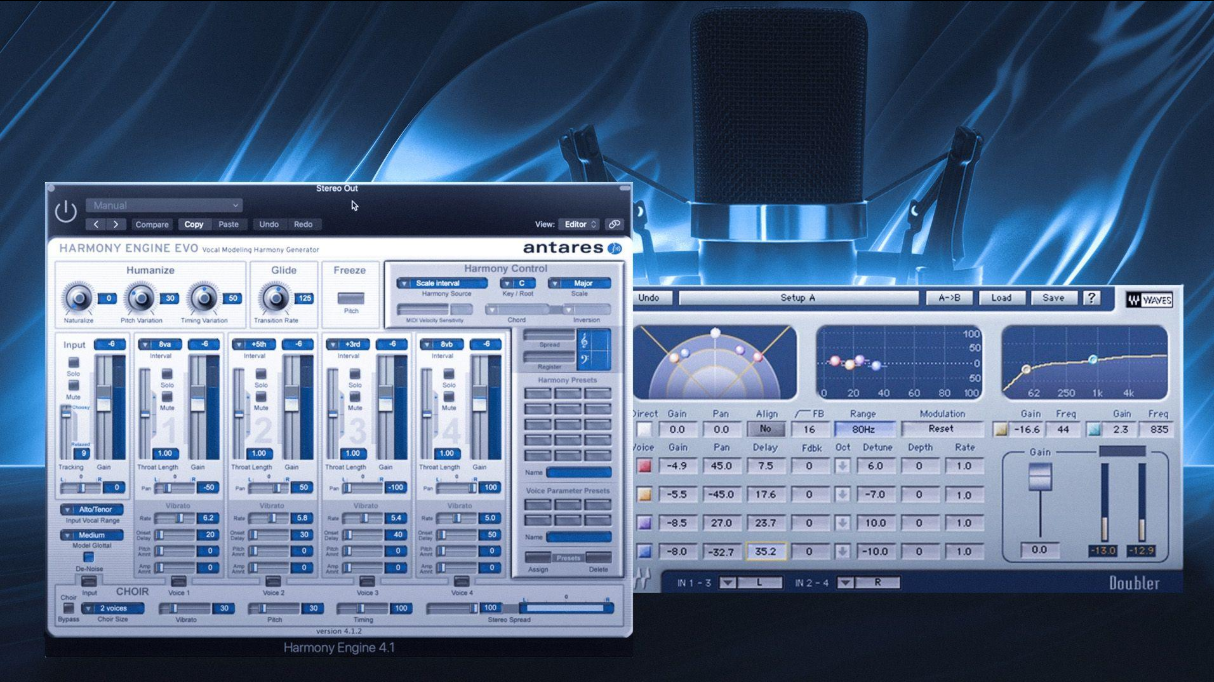1214x682 pixels.
Task: Toggle Align to Yes in Doubler
Action: 767,428
